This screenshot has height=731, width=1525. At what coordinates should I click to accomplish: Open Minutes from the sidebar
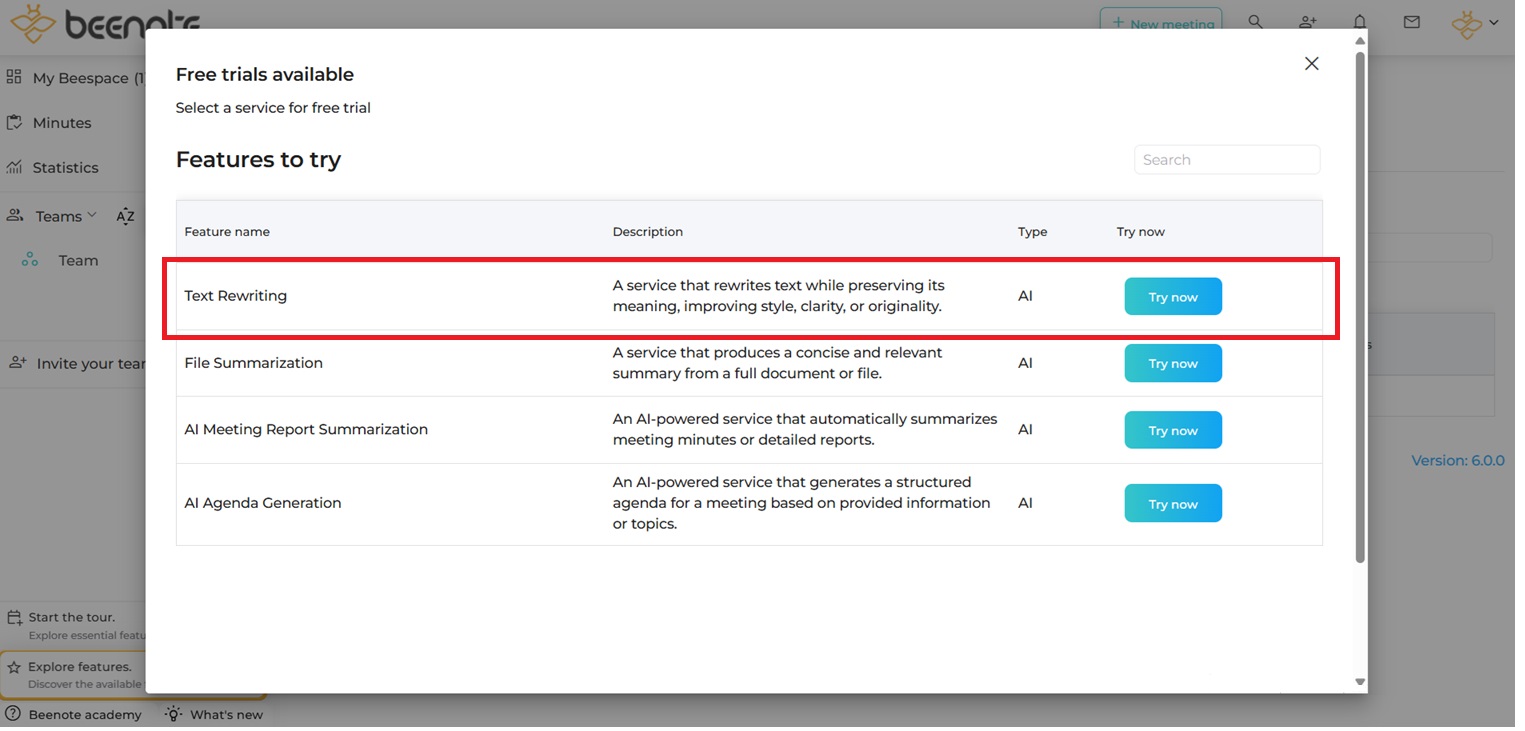(x=61, y=123)
